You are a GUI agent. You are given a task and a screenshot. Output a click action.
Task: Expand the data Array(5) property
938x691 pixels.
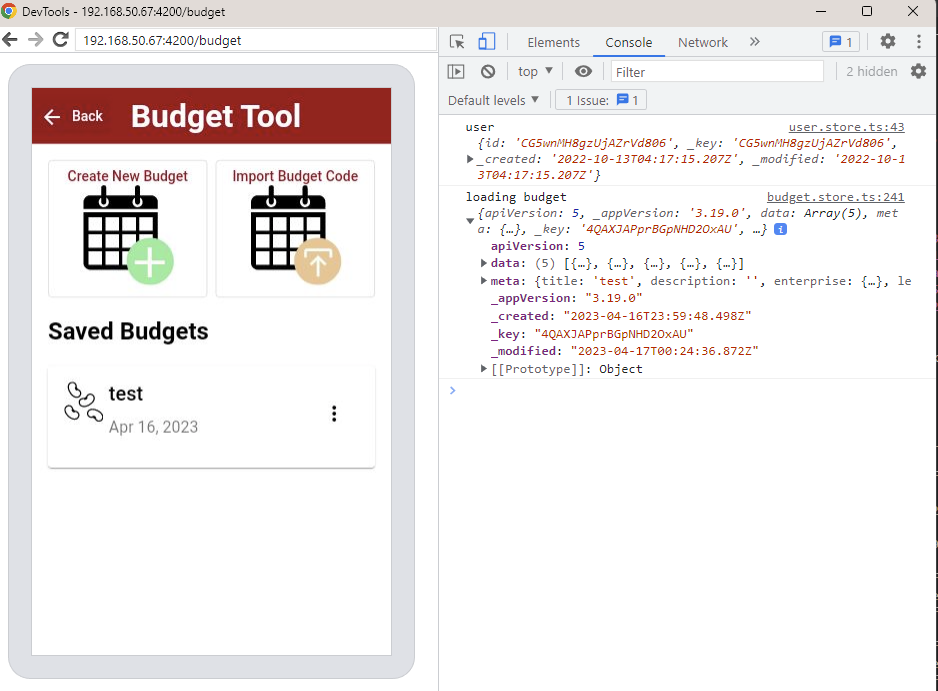pos(486,264)
